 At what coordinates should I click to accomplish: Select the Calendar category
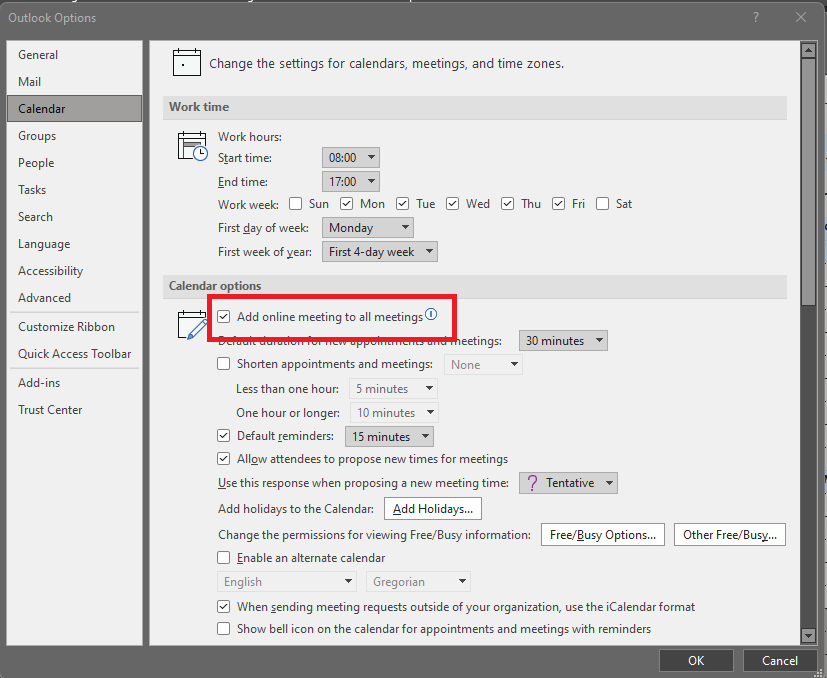point(74,109)
